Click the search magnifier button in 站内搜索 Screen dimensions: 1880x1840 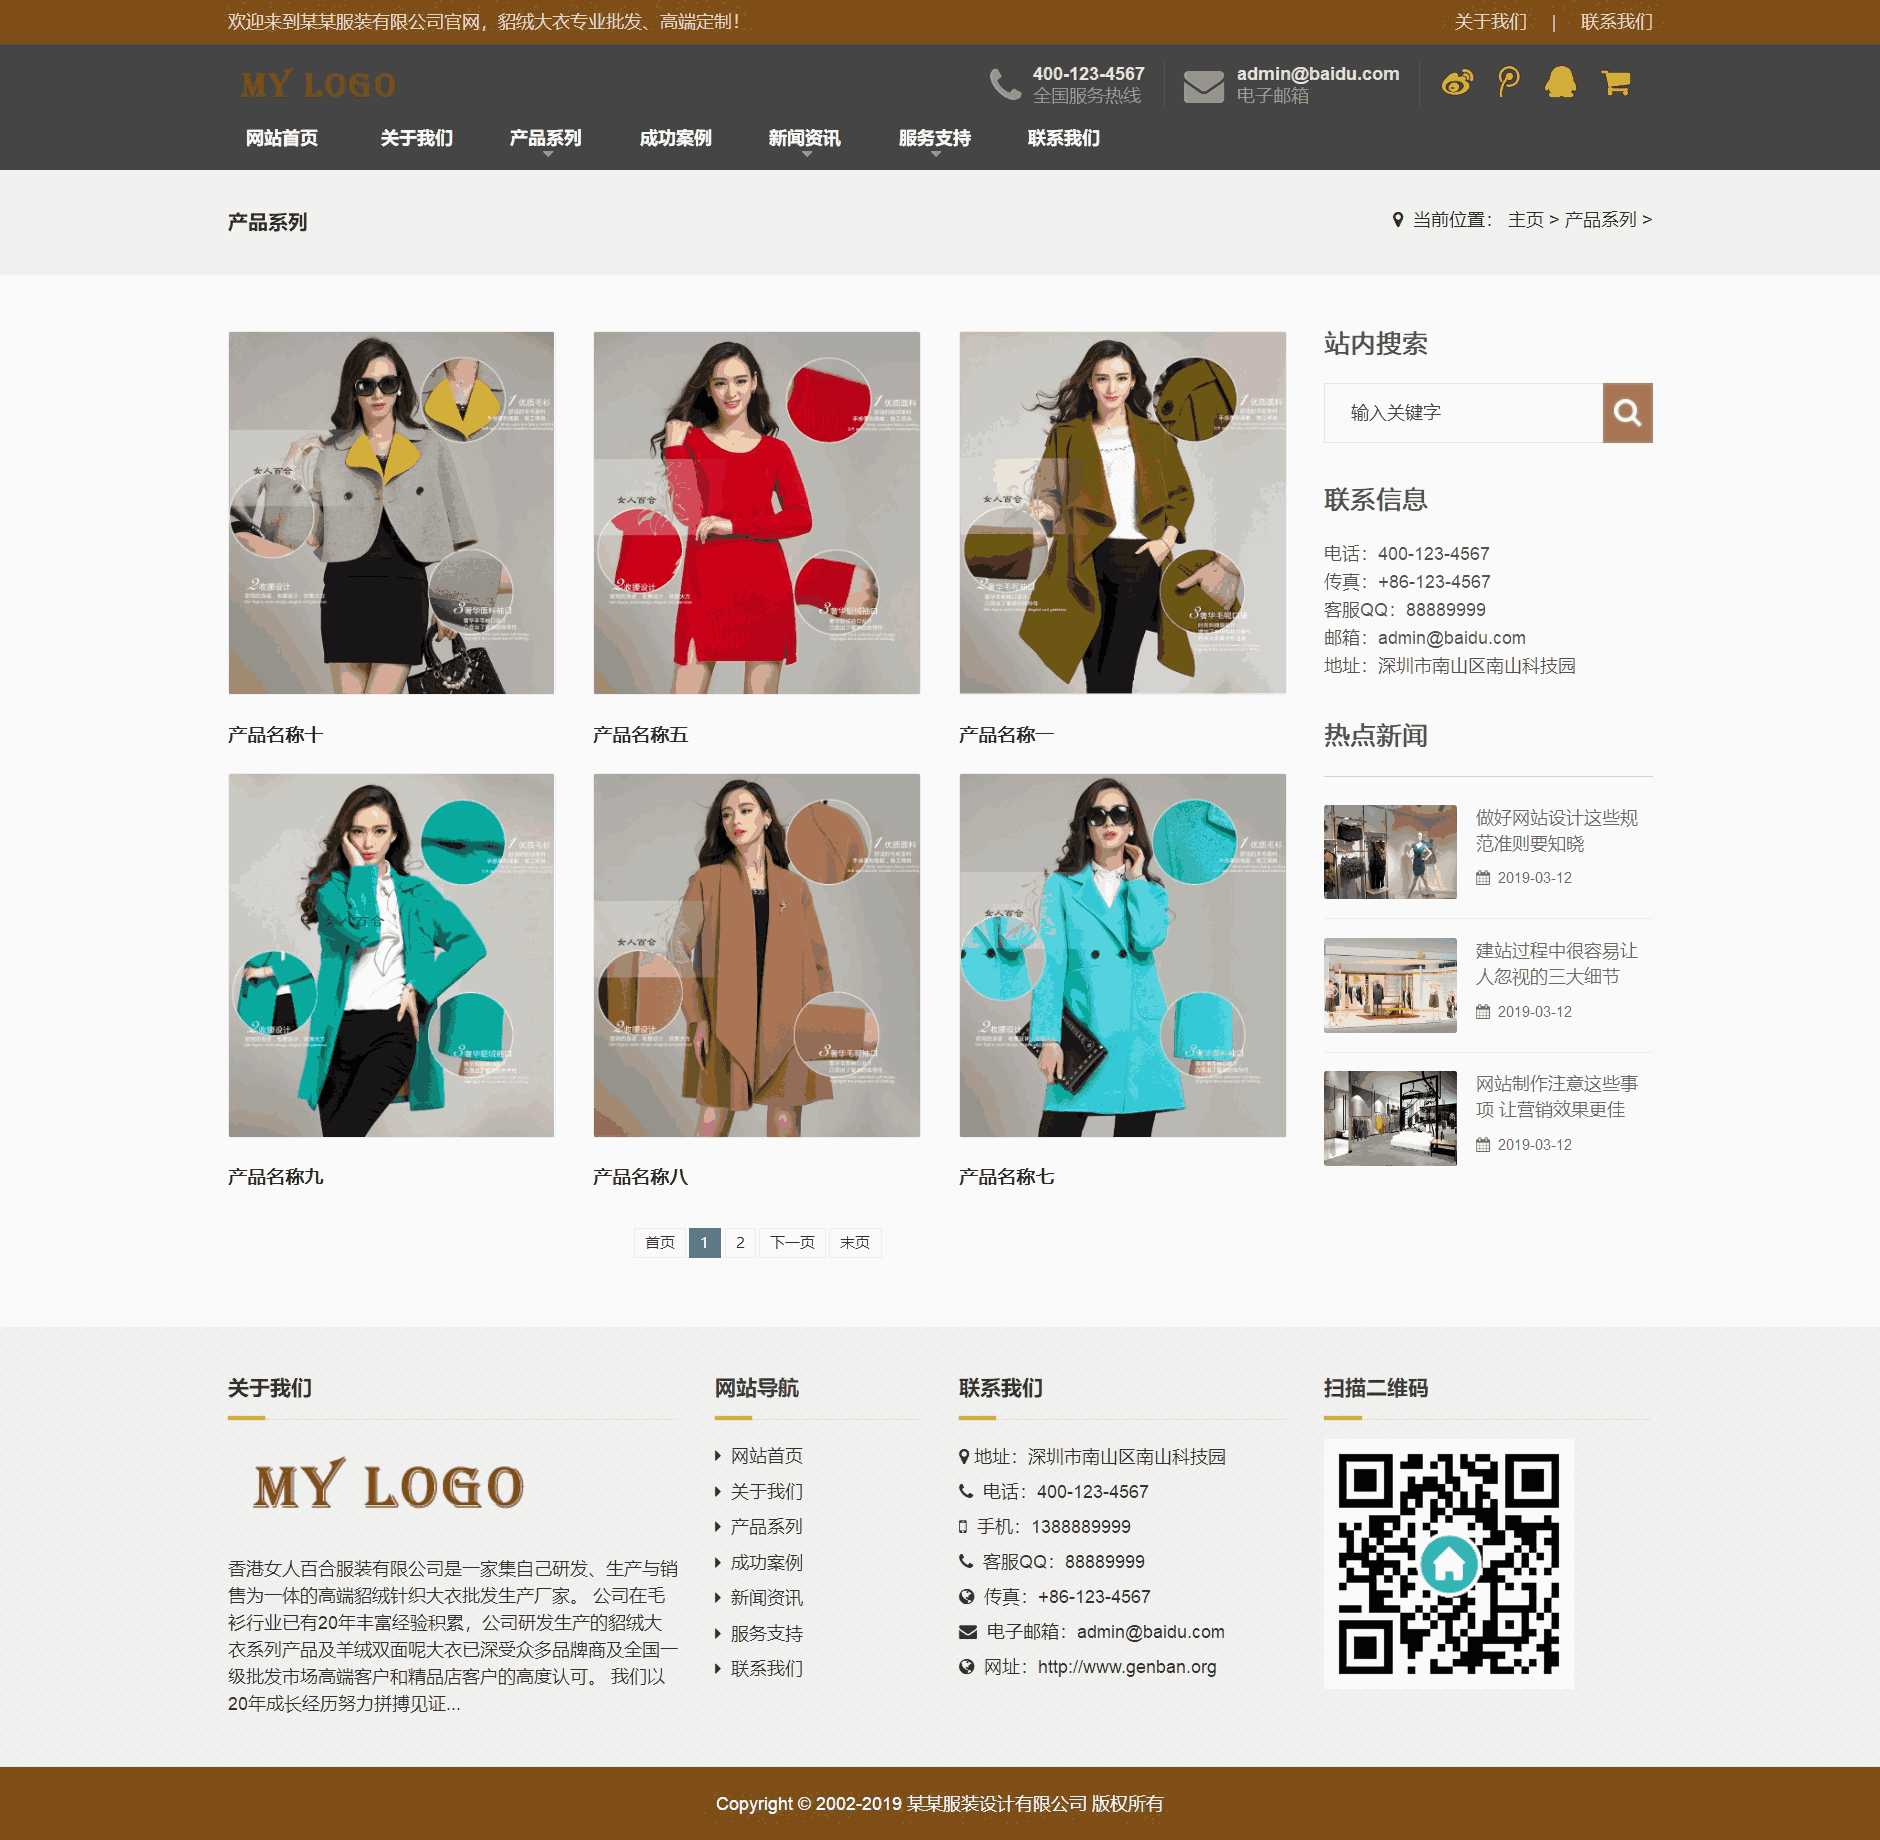[x=1626, y=412]
